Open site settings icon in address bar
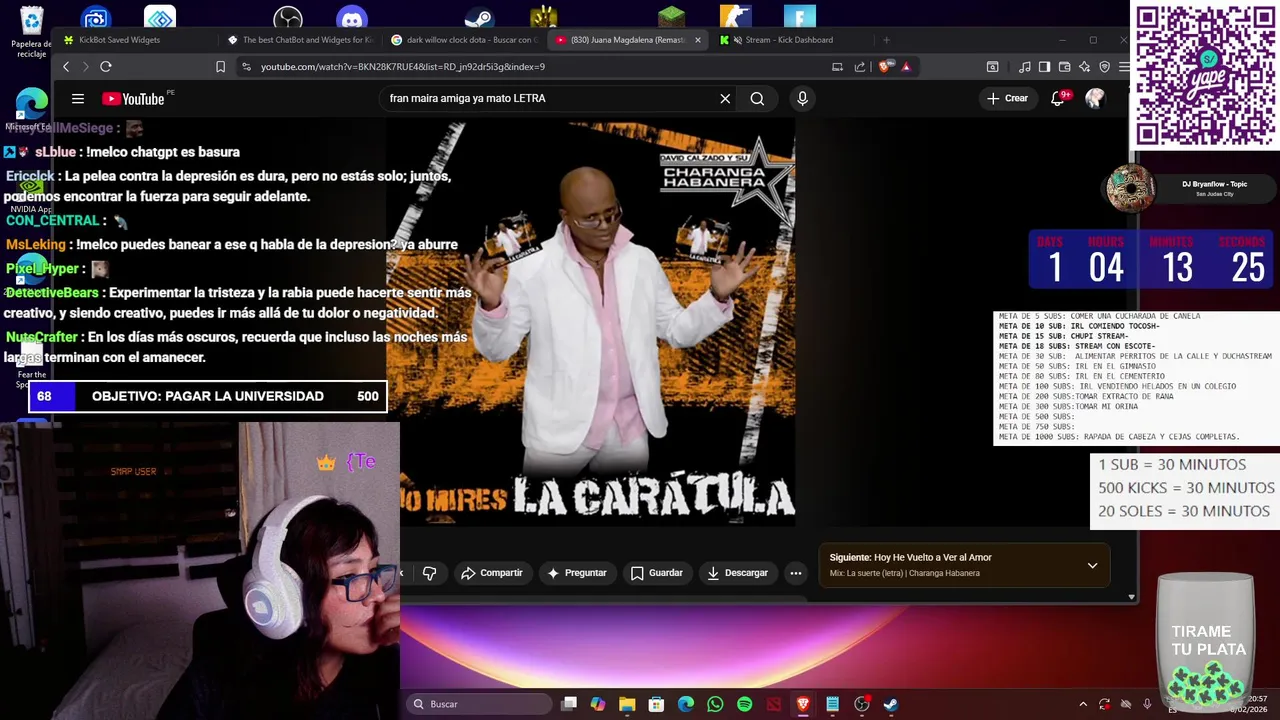This screenshot has height=720, width=1280. (x=246, y=67)
